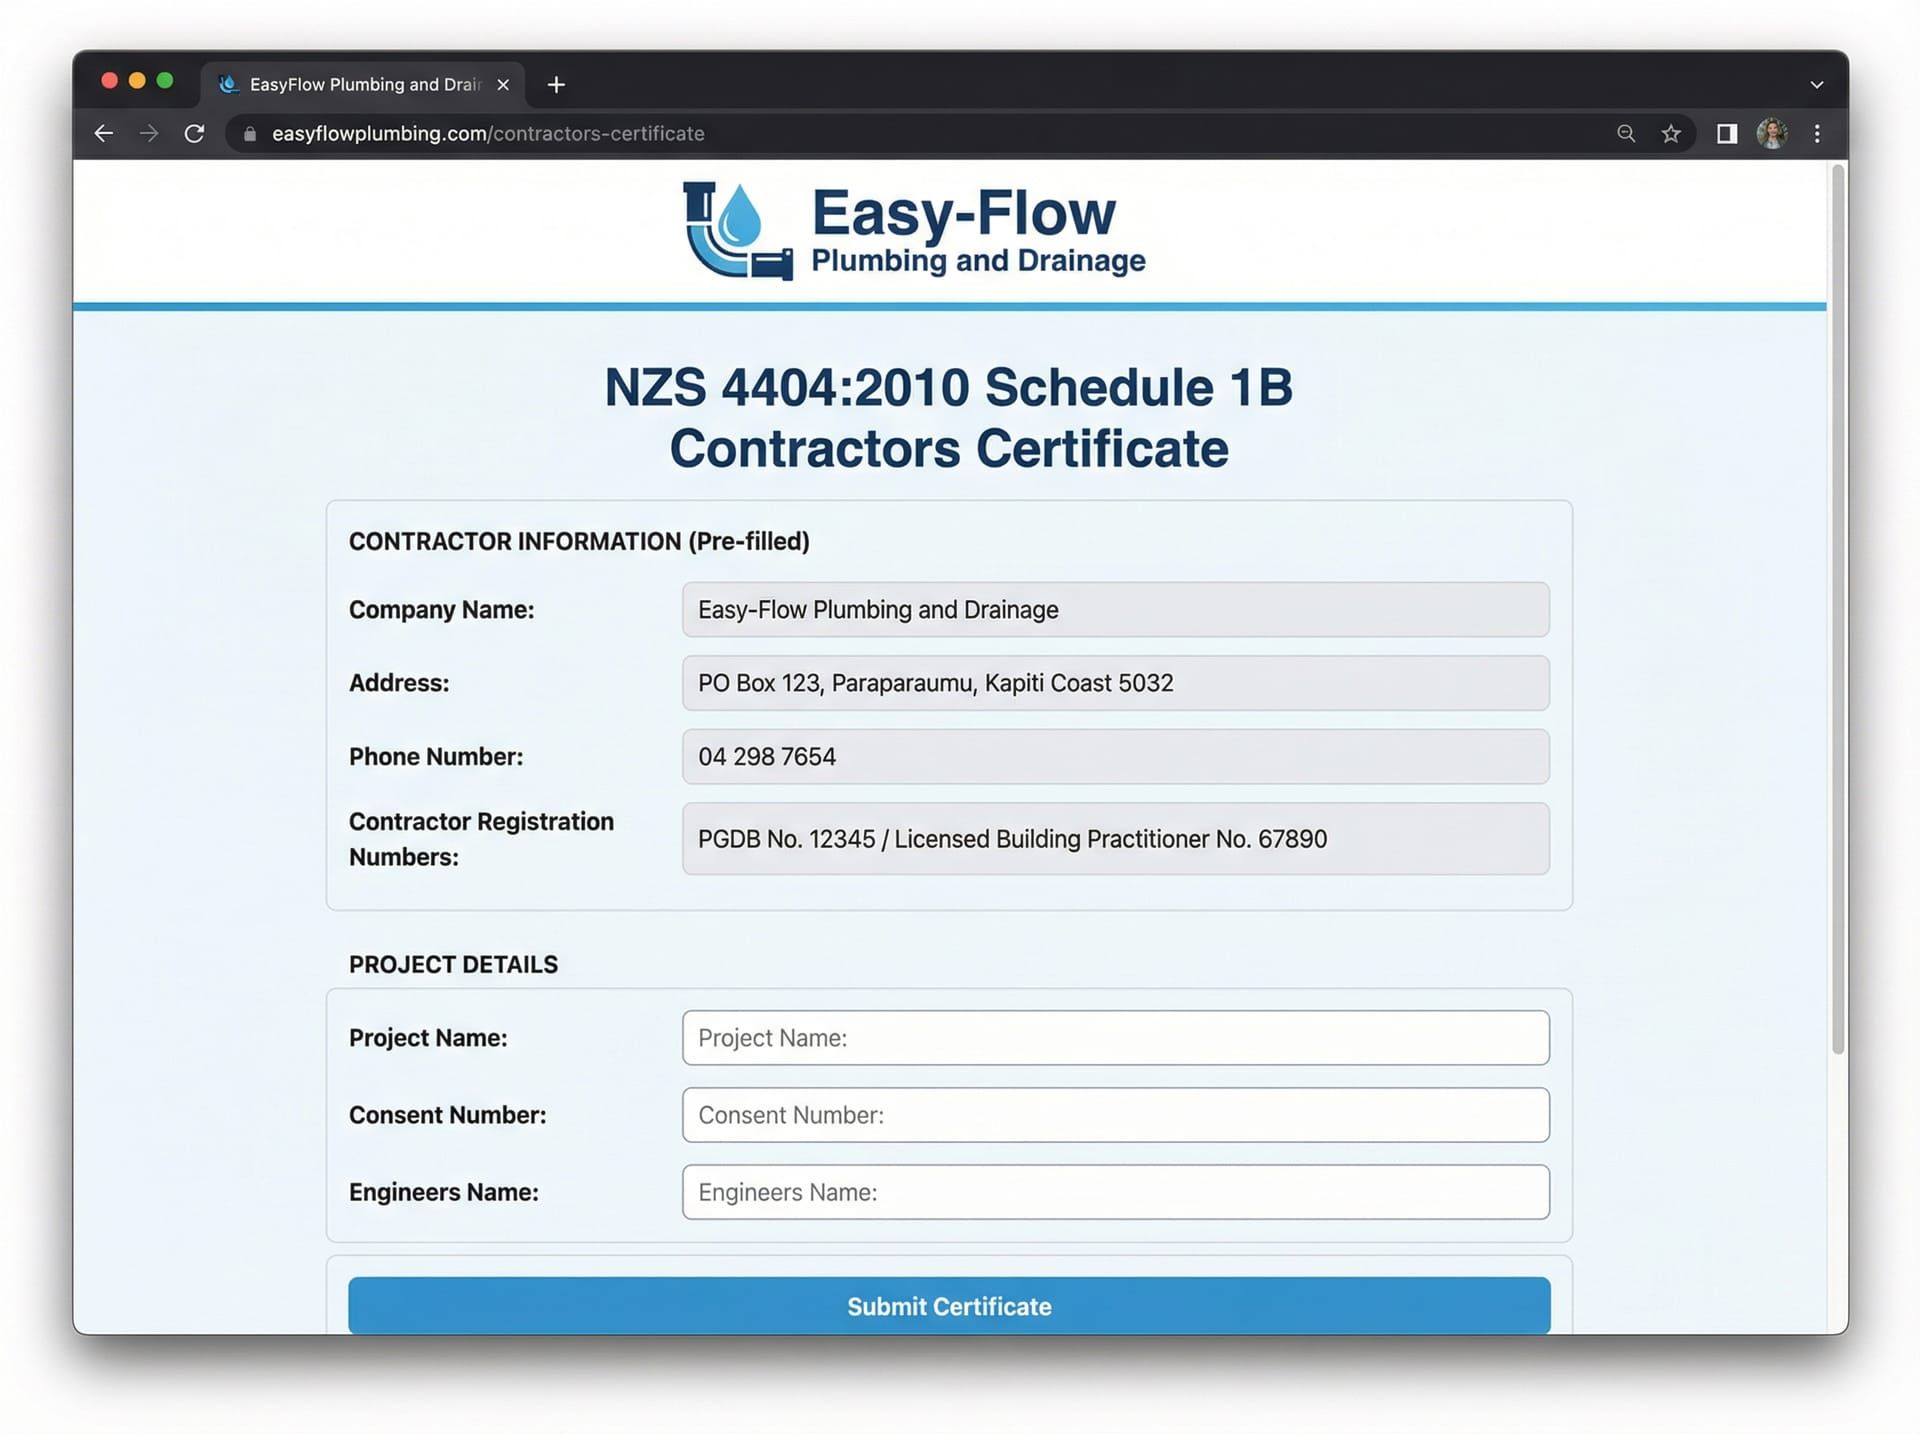
Task: Expand the chevron at the top-right corner
Action: pos(1817,84)
